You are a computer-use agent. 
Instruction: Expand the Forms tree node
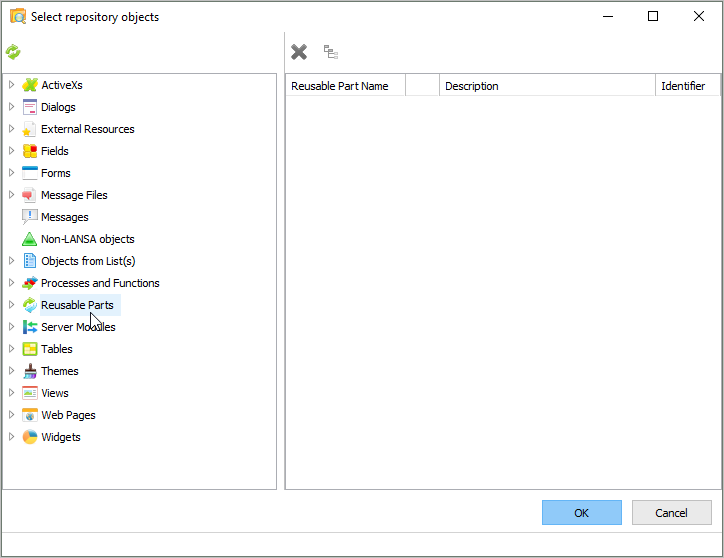(x=12, y=173)
